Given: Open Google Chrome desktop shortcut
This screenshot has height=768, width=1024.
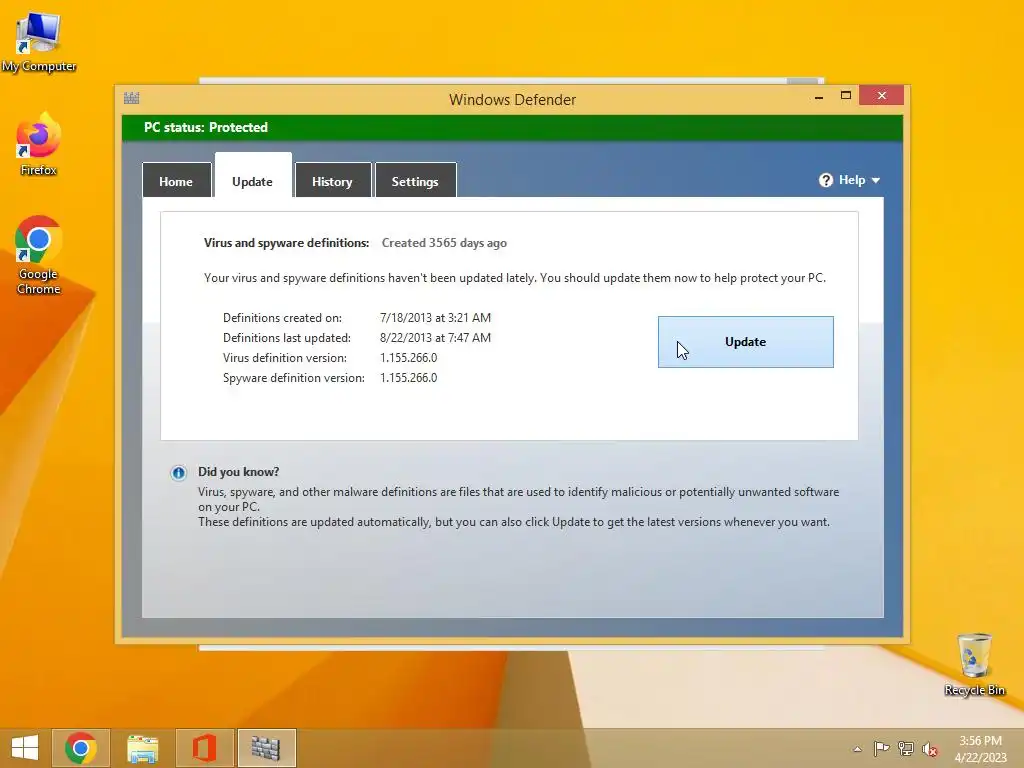Looking at the screenshot, I should pyautogui.click(x=39, y=255).
